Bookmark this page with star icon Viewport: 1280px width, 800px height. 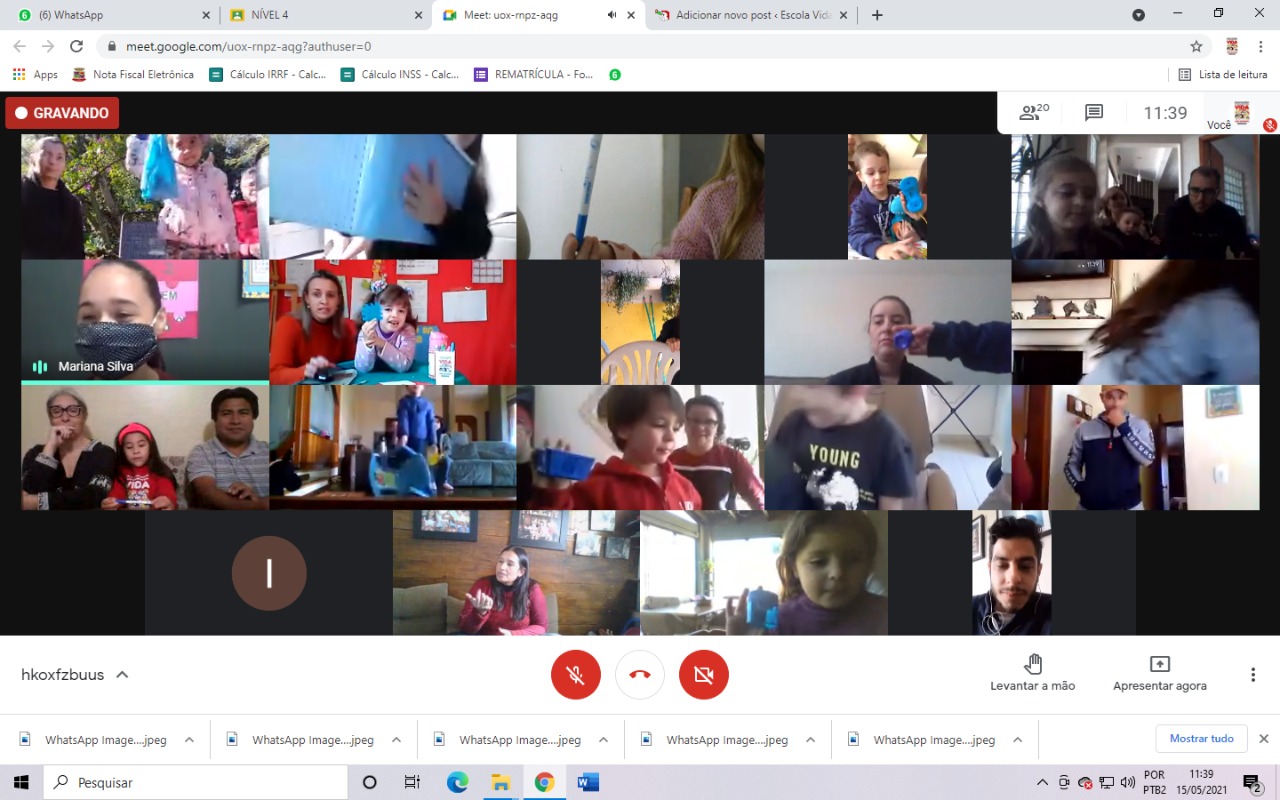[1196, 46]
